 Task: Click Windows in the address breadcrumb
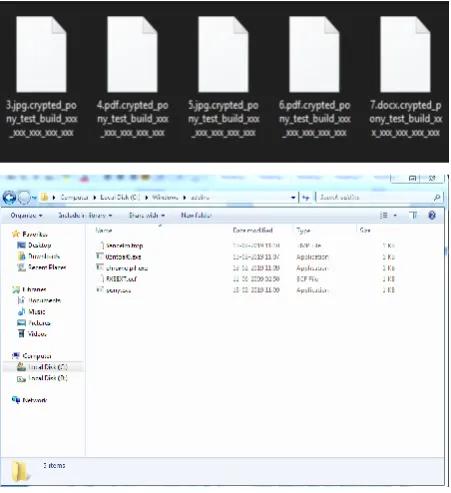click(165, 198)
